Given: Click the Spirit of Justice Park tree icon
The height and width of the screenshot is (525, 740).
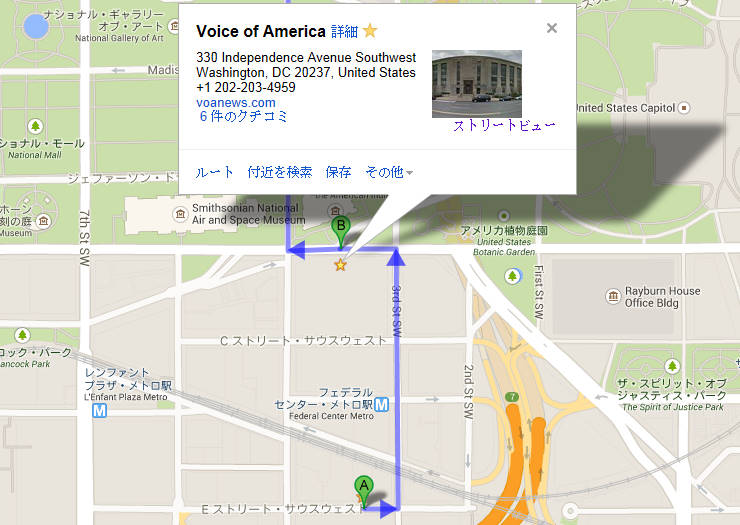Looking at the screenshot, I should tap(672, 365).
